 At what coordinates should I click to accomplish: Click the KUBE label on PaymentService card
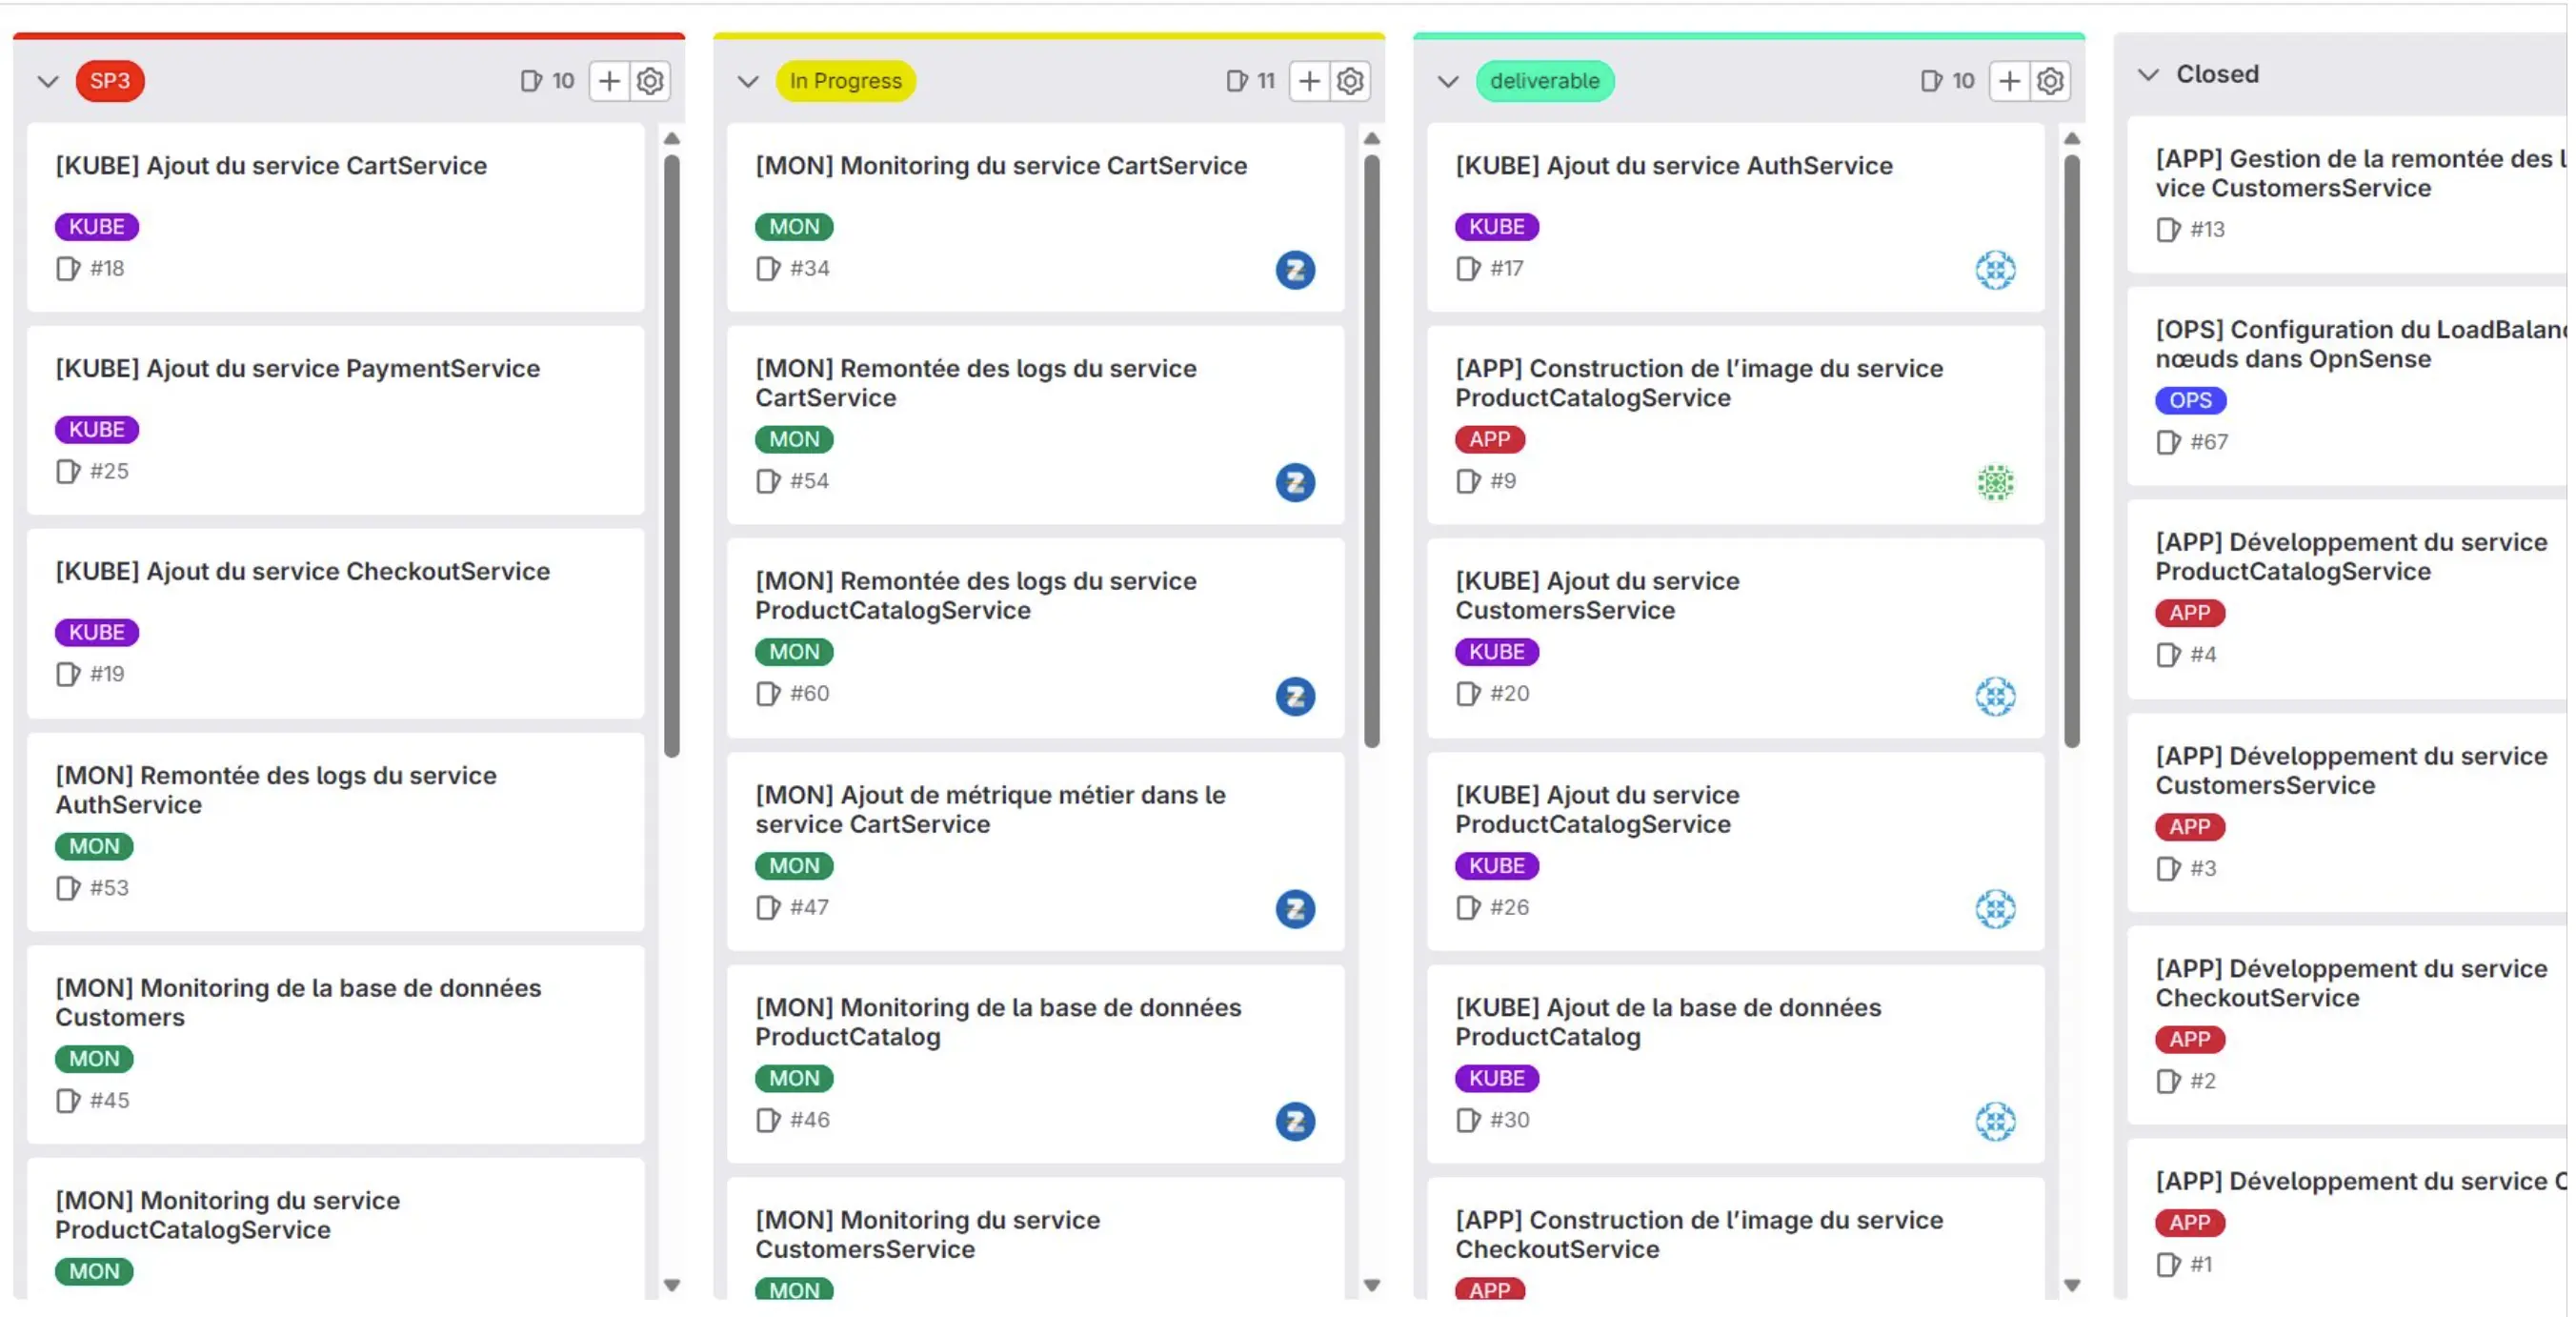point(96,429)
